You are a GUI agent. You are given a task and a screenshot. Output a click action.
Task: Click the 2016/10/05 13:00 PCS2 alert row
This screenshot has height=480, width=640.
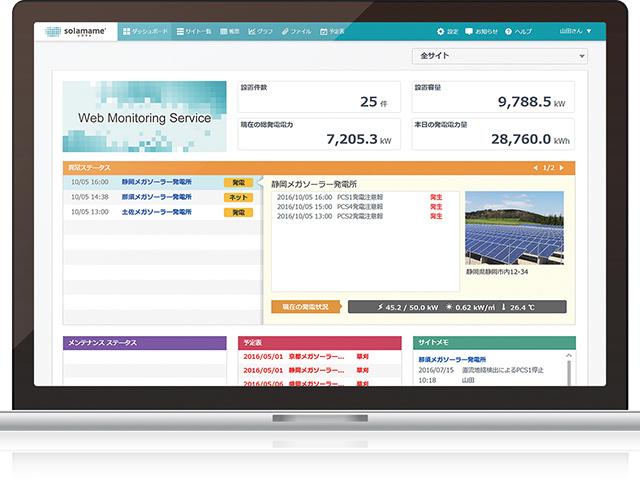coord(360,216)
